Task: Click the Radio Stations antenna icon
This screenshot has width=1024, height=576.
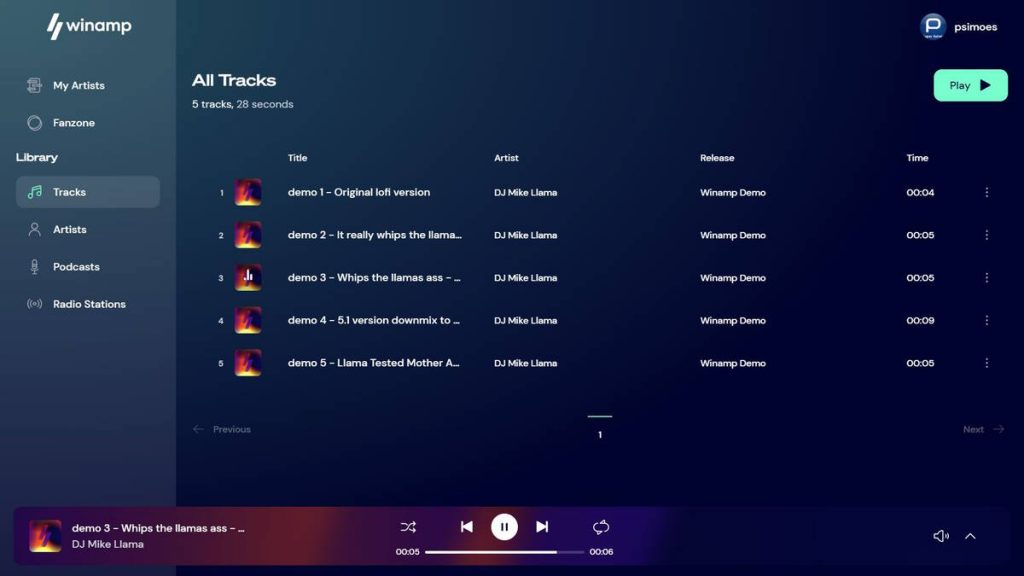Action: tap(34, 304)
